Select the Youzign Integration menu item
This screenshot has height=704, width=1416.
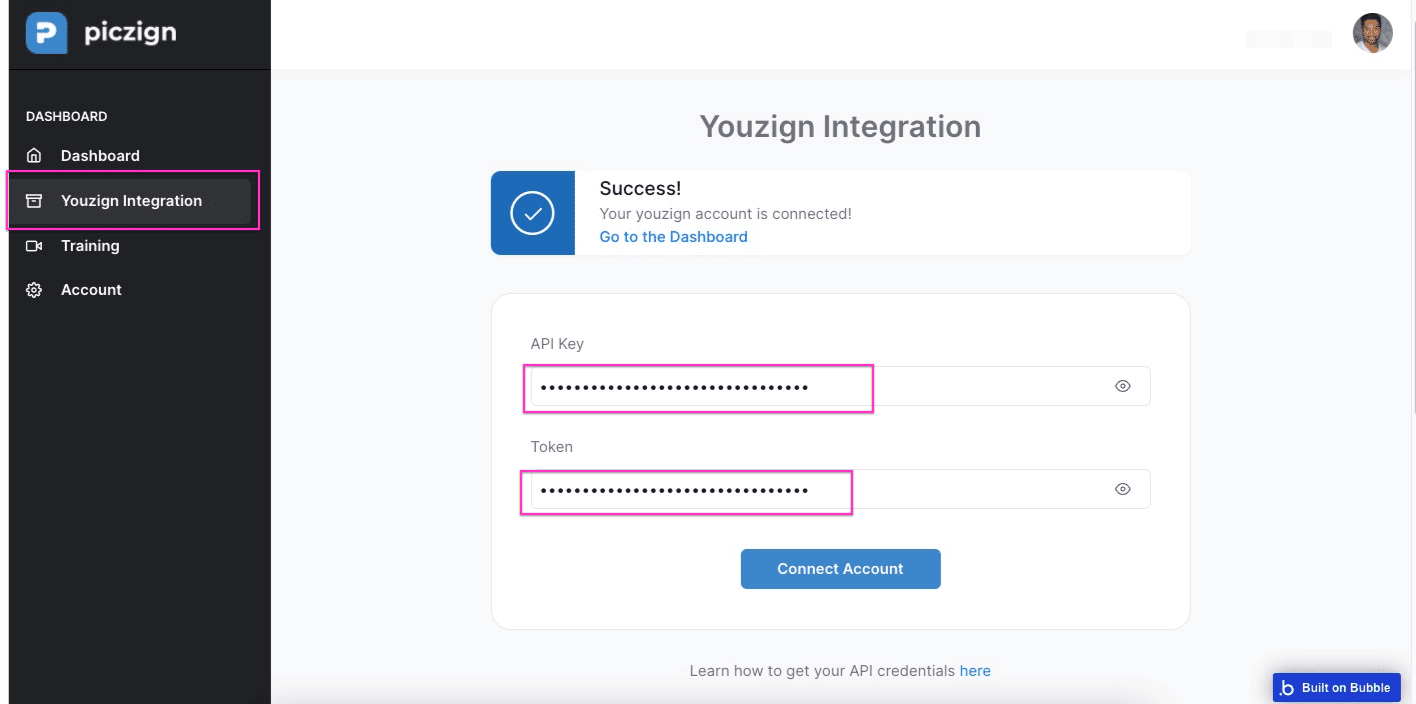(x=131, y=201)
